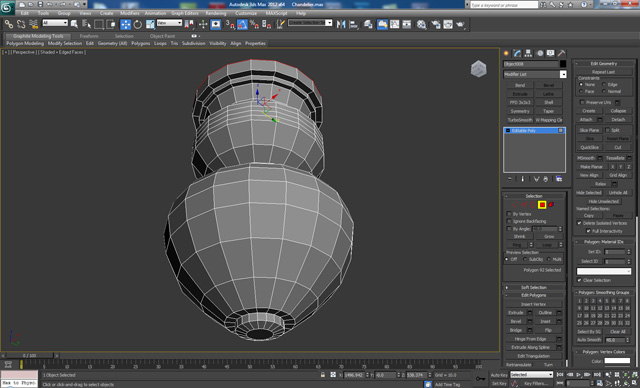Expand the Soft Selection rollout
The image size is (640, 388).
tap(534, 288)
